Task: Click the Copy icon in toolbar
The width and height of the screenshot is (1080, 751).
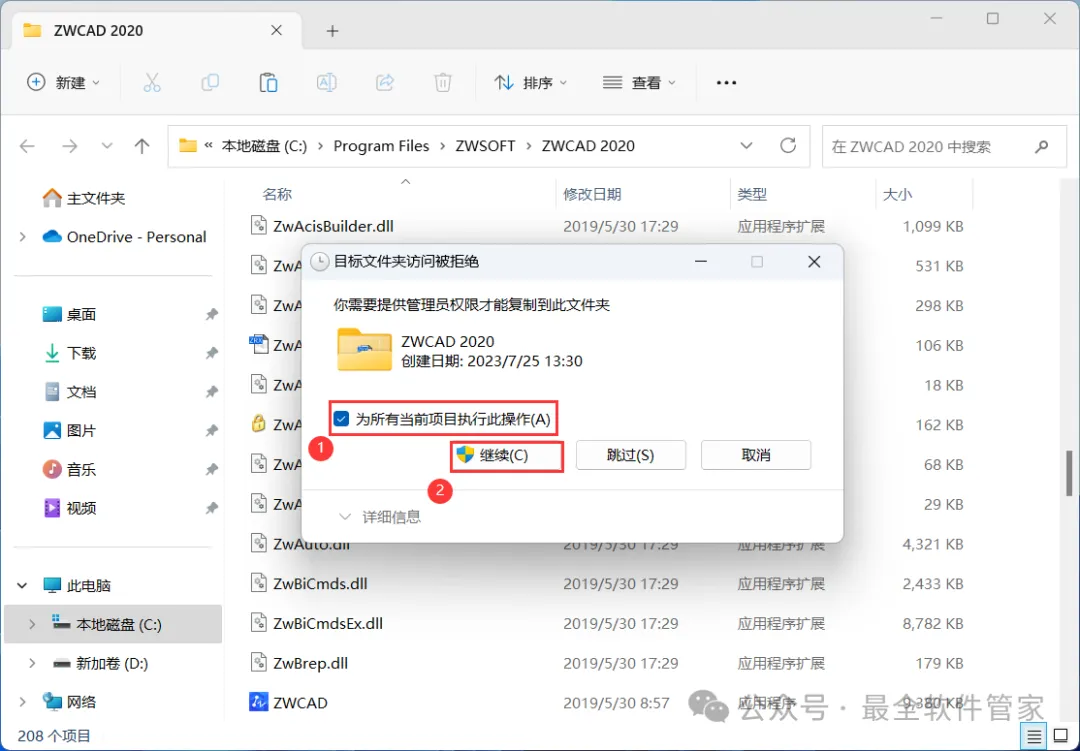Action: tap(210, 83)
